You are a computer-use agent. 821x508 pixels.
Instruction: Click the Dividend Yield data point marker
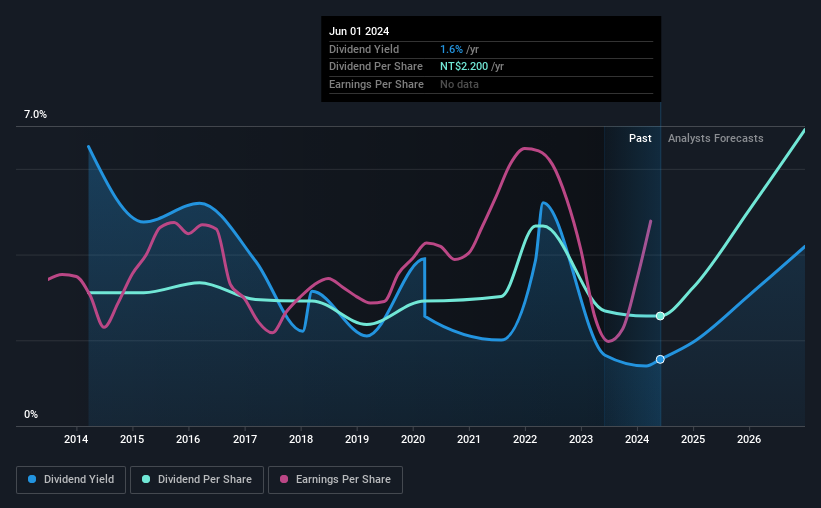coord(660,359)
